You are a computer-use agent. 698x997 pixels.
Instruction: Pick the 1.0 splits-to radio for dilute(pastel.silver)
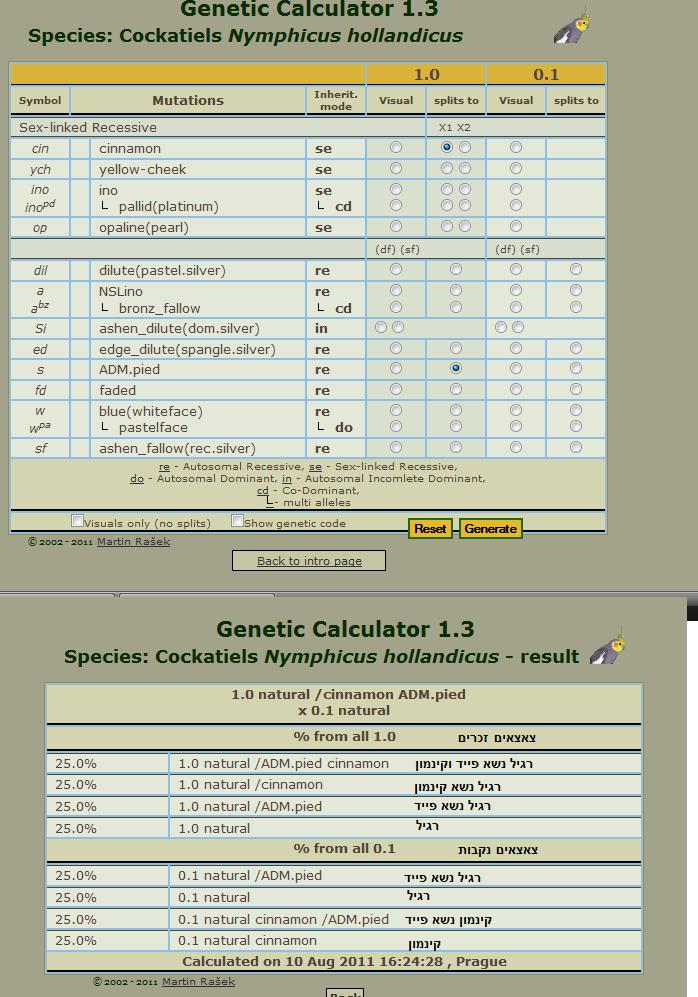pos(456,270)
